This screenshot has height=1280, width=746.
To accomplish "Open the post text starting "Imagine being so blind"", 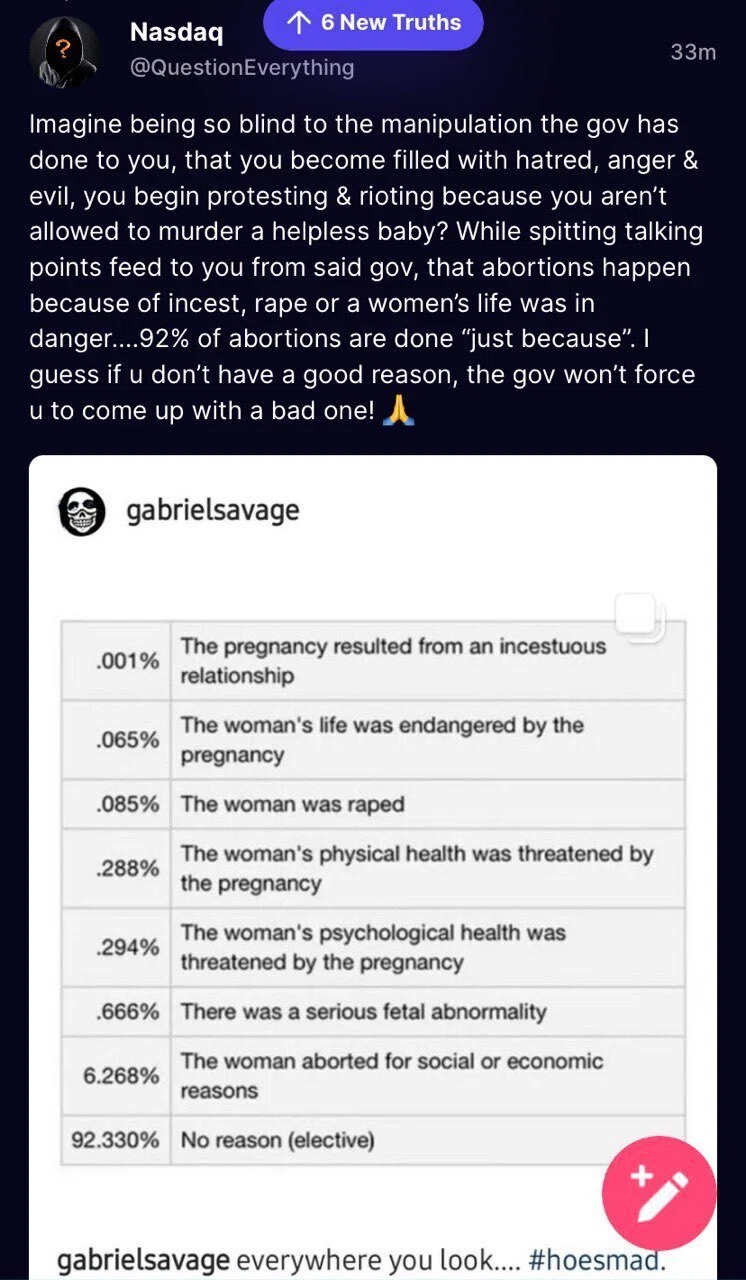I will (366, 268).
